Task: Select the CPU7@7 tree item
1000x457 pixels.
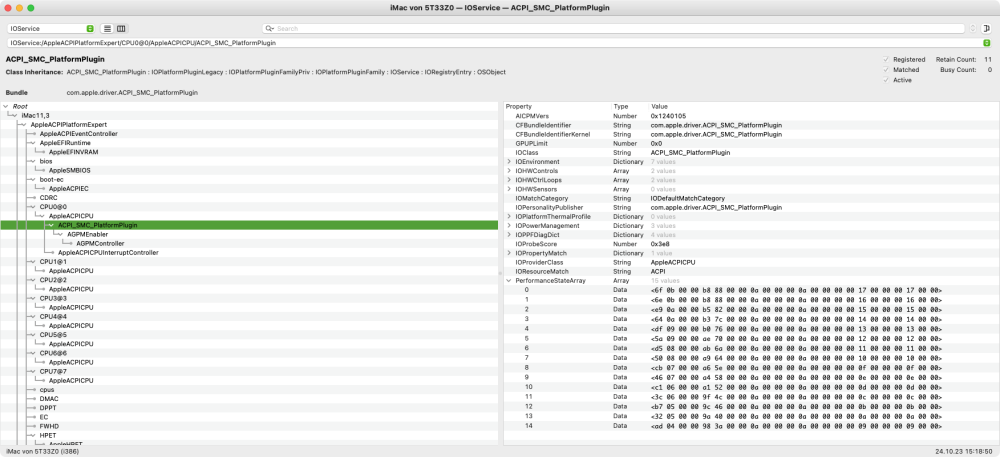Action: pyautogui.click(x=53, y=372)
